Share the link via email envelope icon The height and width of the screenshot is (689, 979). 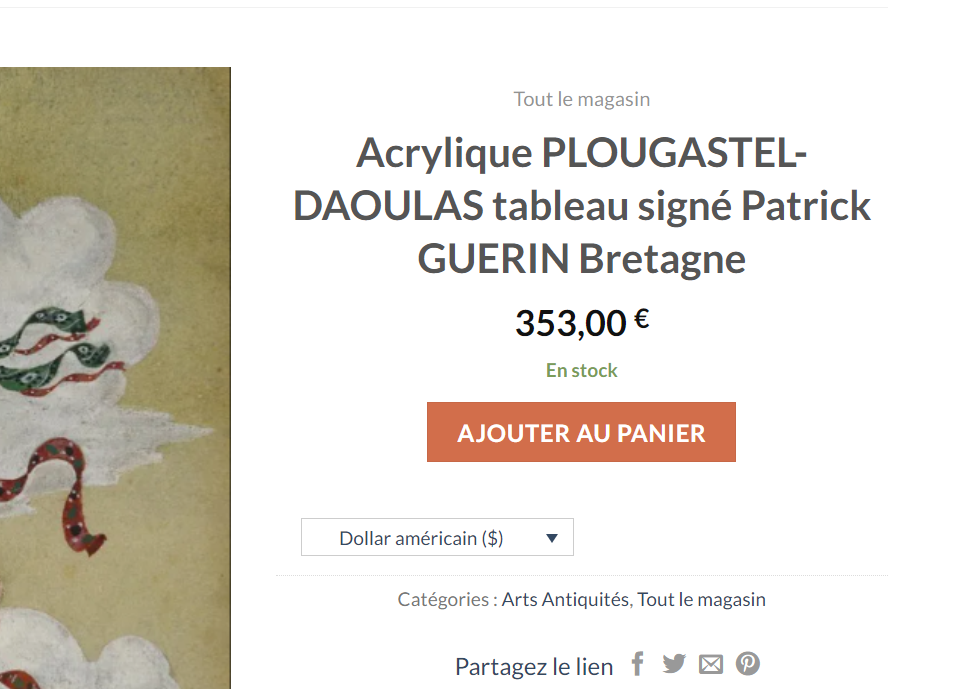click(x=711, y=665)
